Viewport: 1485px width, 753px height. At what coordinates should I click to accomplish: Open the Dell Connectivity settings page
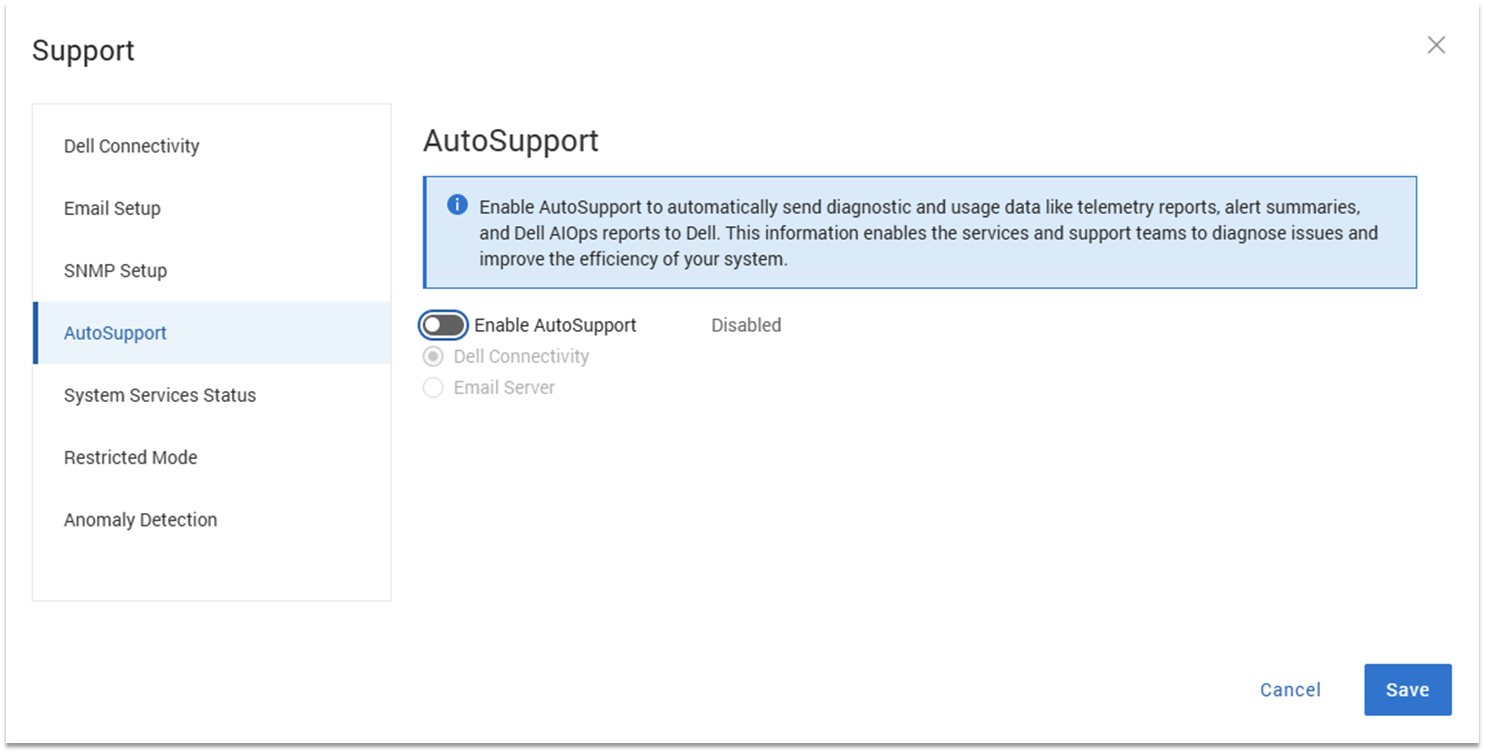pos(131,146)
